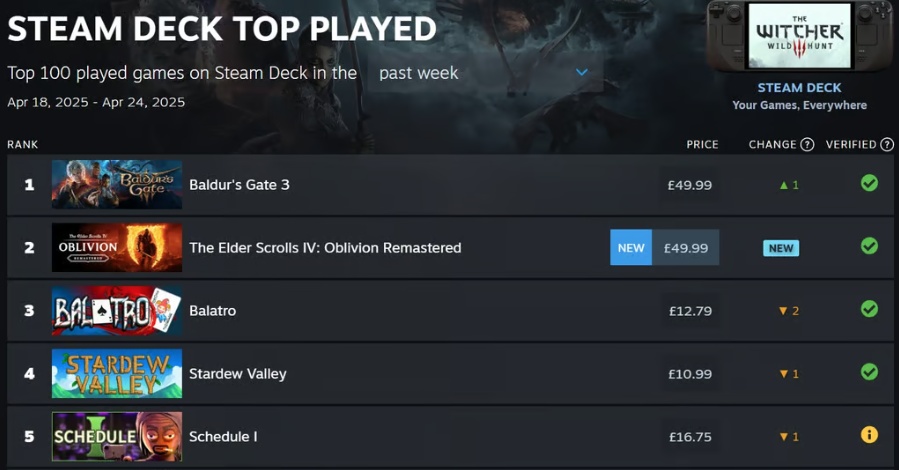899x470 pixels.
Task: Click Oblivion Remastered verified green checkmark
Action: tap(869, 246)
